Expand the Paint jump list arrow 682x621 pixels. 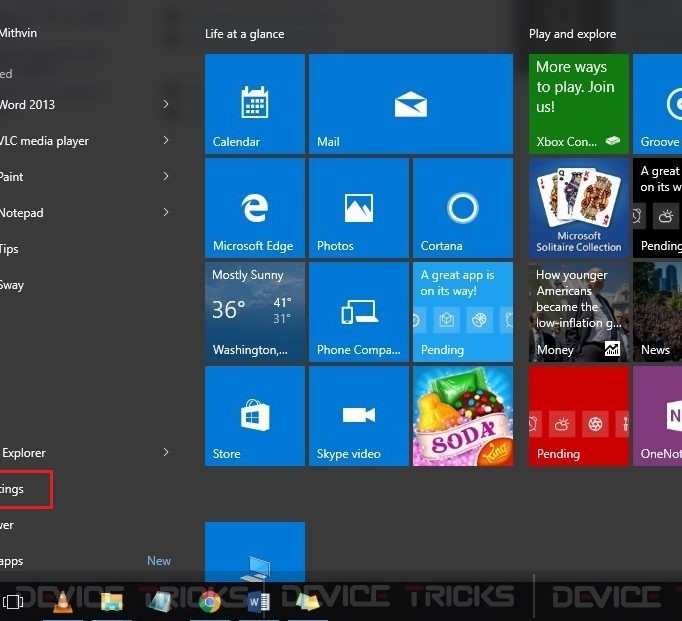click(x=166, y=176)
